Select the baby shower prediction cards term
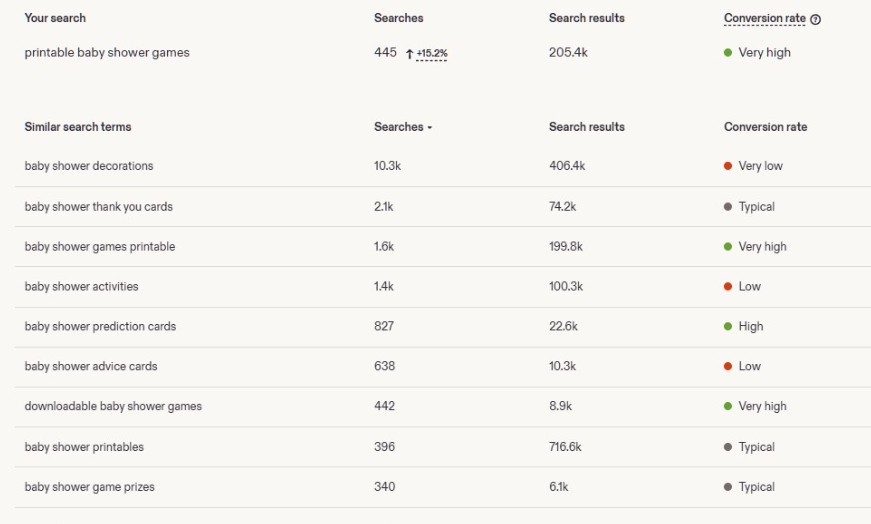The width and height of the screenshot is (871, 524). [101, 326]
